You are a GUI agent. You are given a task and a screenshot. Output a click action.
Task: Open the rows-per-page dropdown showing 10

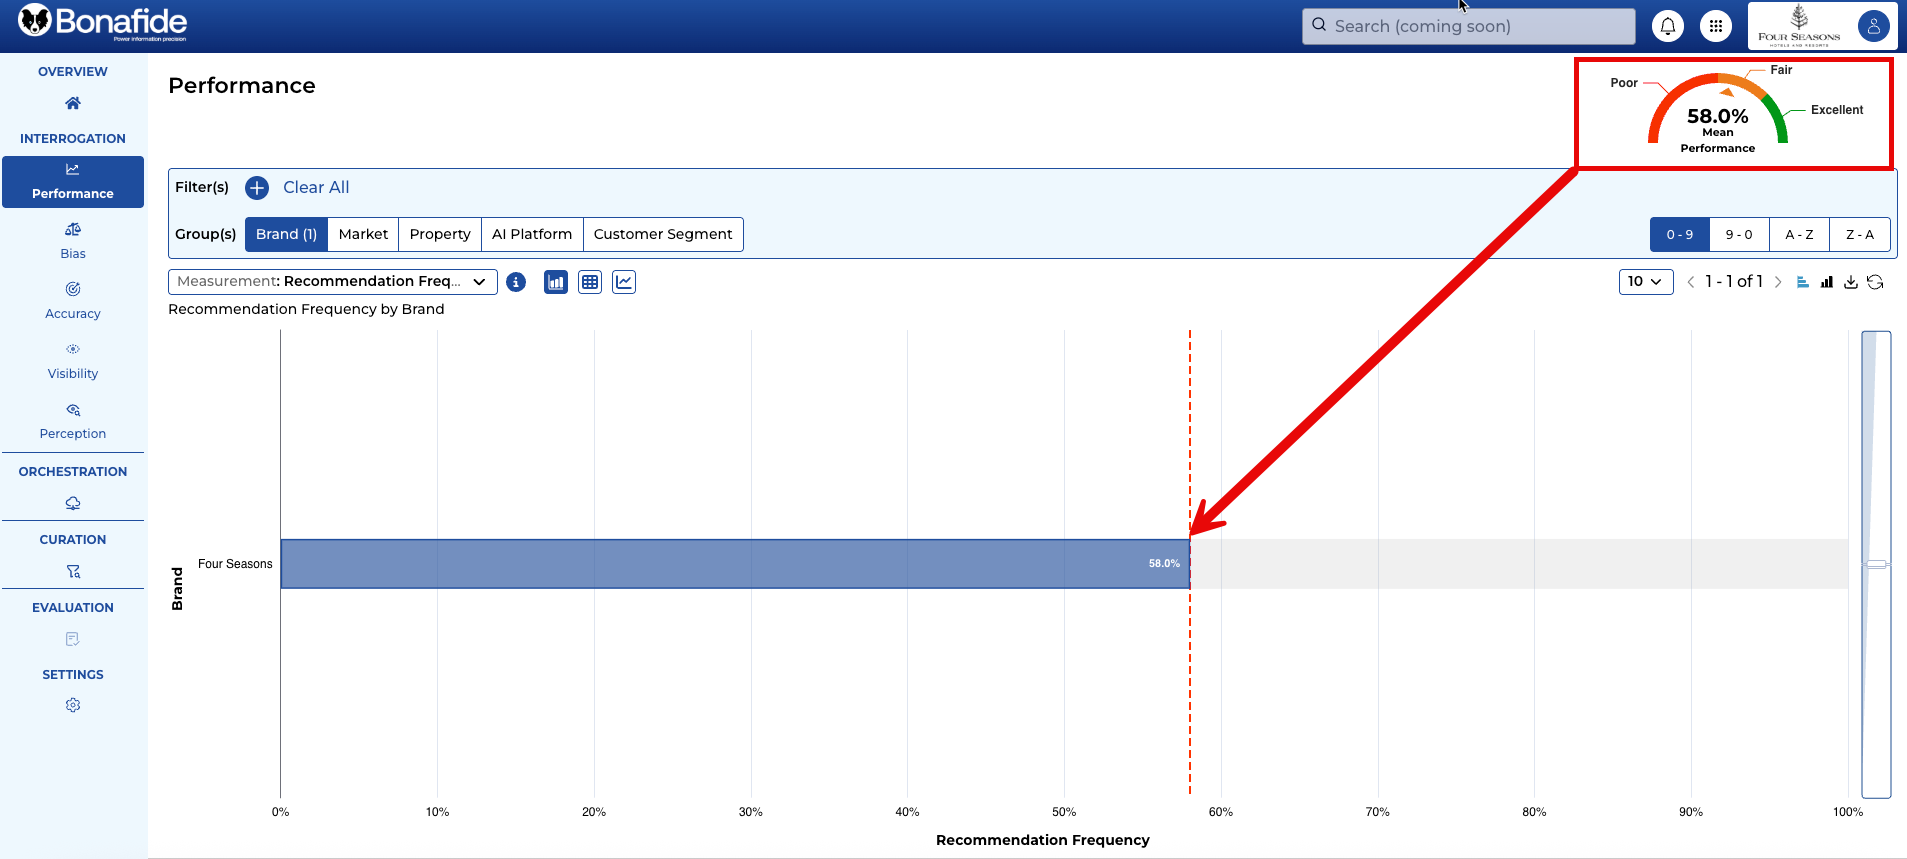coord(1645,282)
